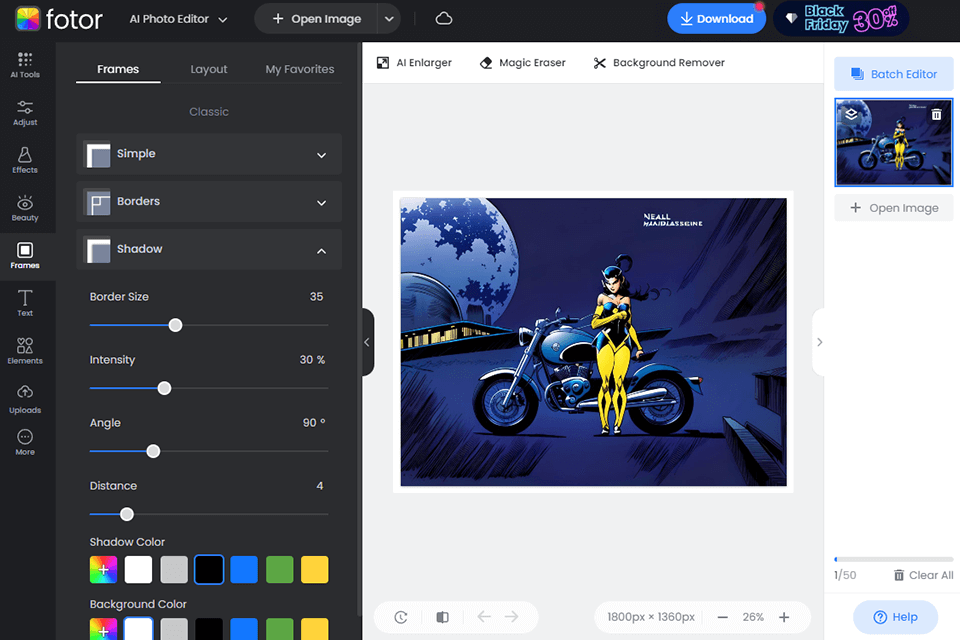Choose black shadow color swatch
The height and width of the screenshot is (640, 960).
(209, 570)
